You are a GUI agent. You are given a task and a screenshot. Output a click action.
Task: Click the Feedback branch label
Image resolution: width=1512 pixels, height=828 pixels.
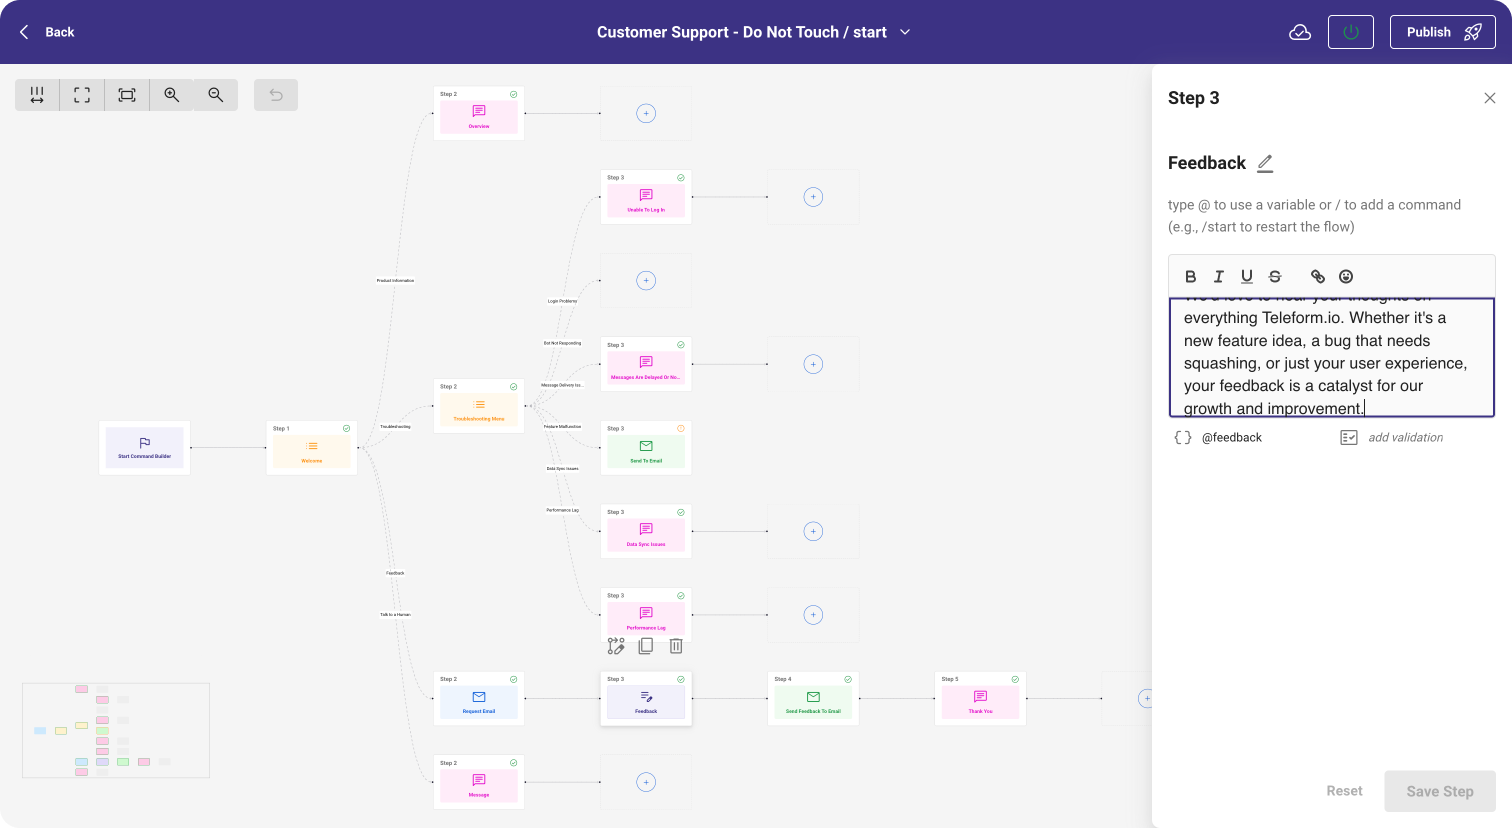(395, 573)
